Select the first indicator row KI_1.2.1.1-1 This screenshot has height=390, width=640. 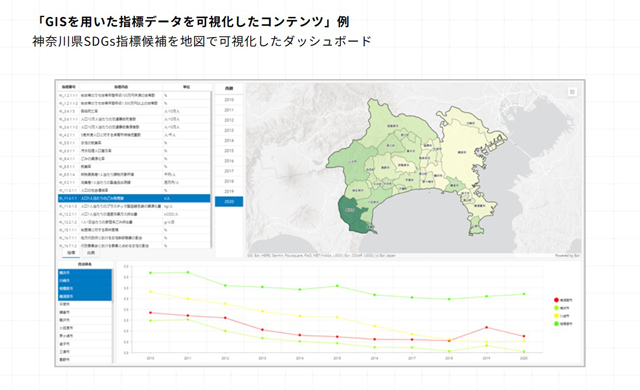[134, 95]
